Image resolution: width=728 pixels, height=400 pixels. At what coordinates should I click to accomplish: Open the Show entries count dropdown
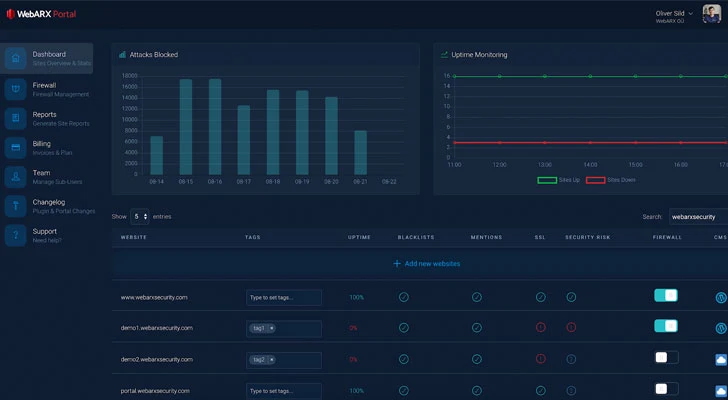pyautogui.click(x=140, y=217)
